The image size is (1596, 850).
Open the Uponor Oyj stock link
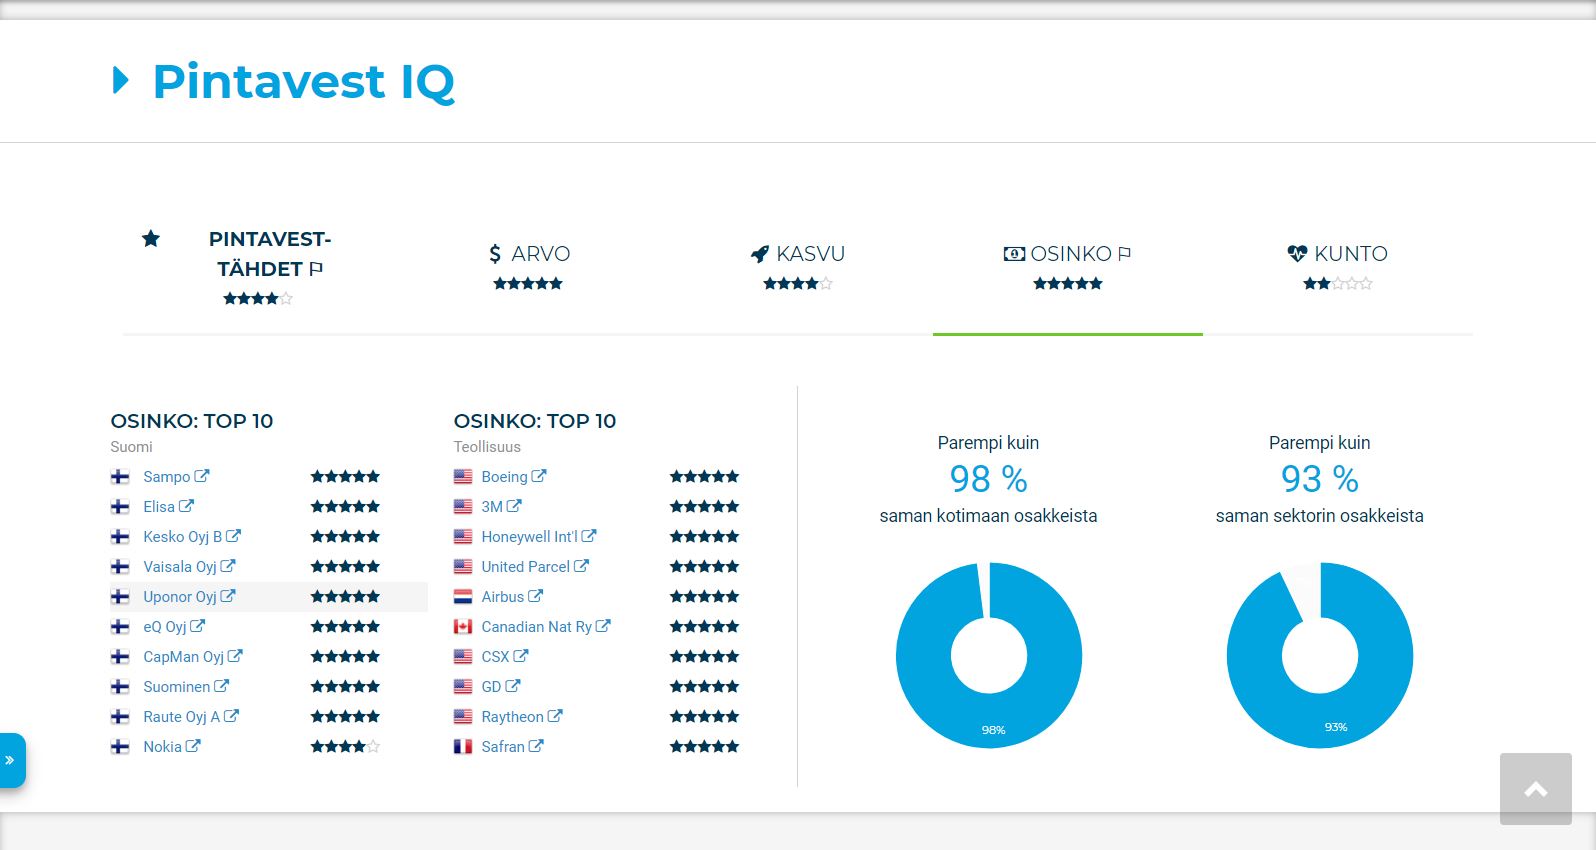[189, 597]
